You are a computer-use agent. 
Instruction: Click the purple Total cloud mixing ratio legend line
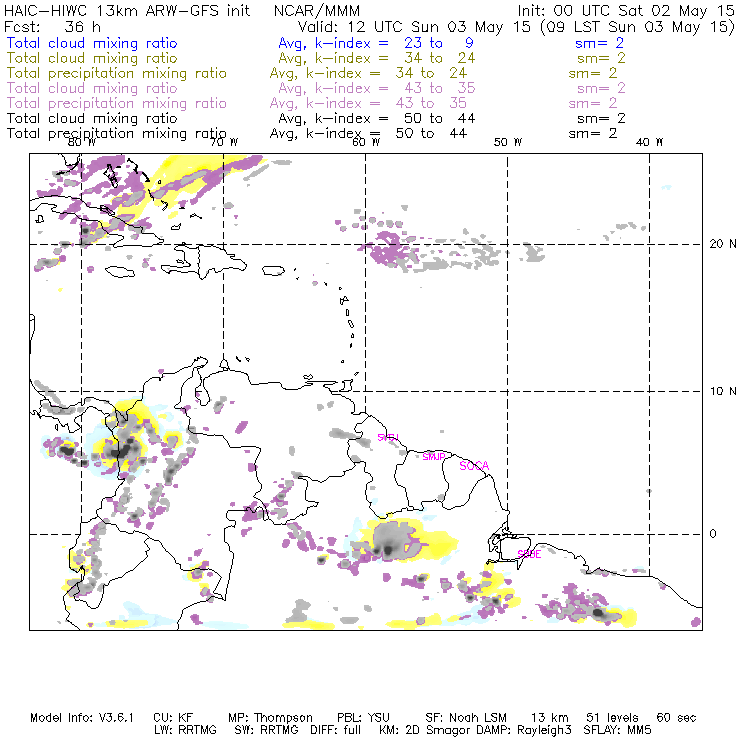[92, 88]
